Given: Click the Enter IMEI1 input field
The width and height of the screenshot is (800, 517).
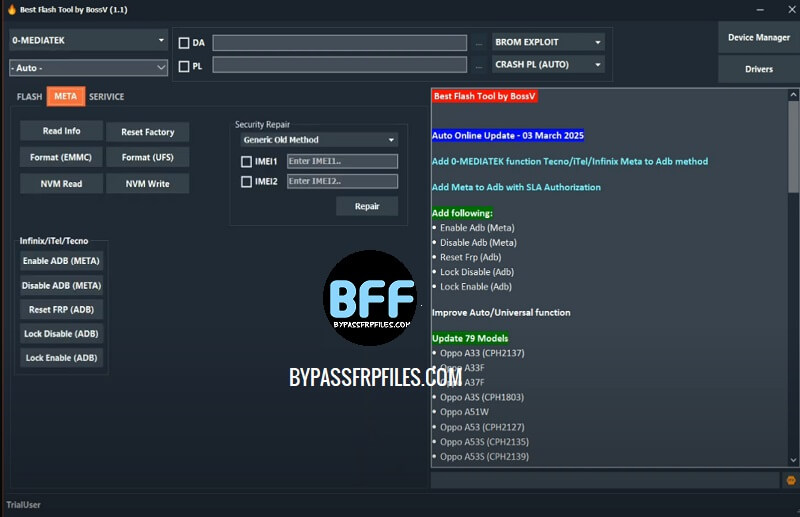Looking at the screenshot, I should click(x=341, y=161).
